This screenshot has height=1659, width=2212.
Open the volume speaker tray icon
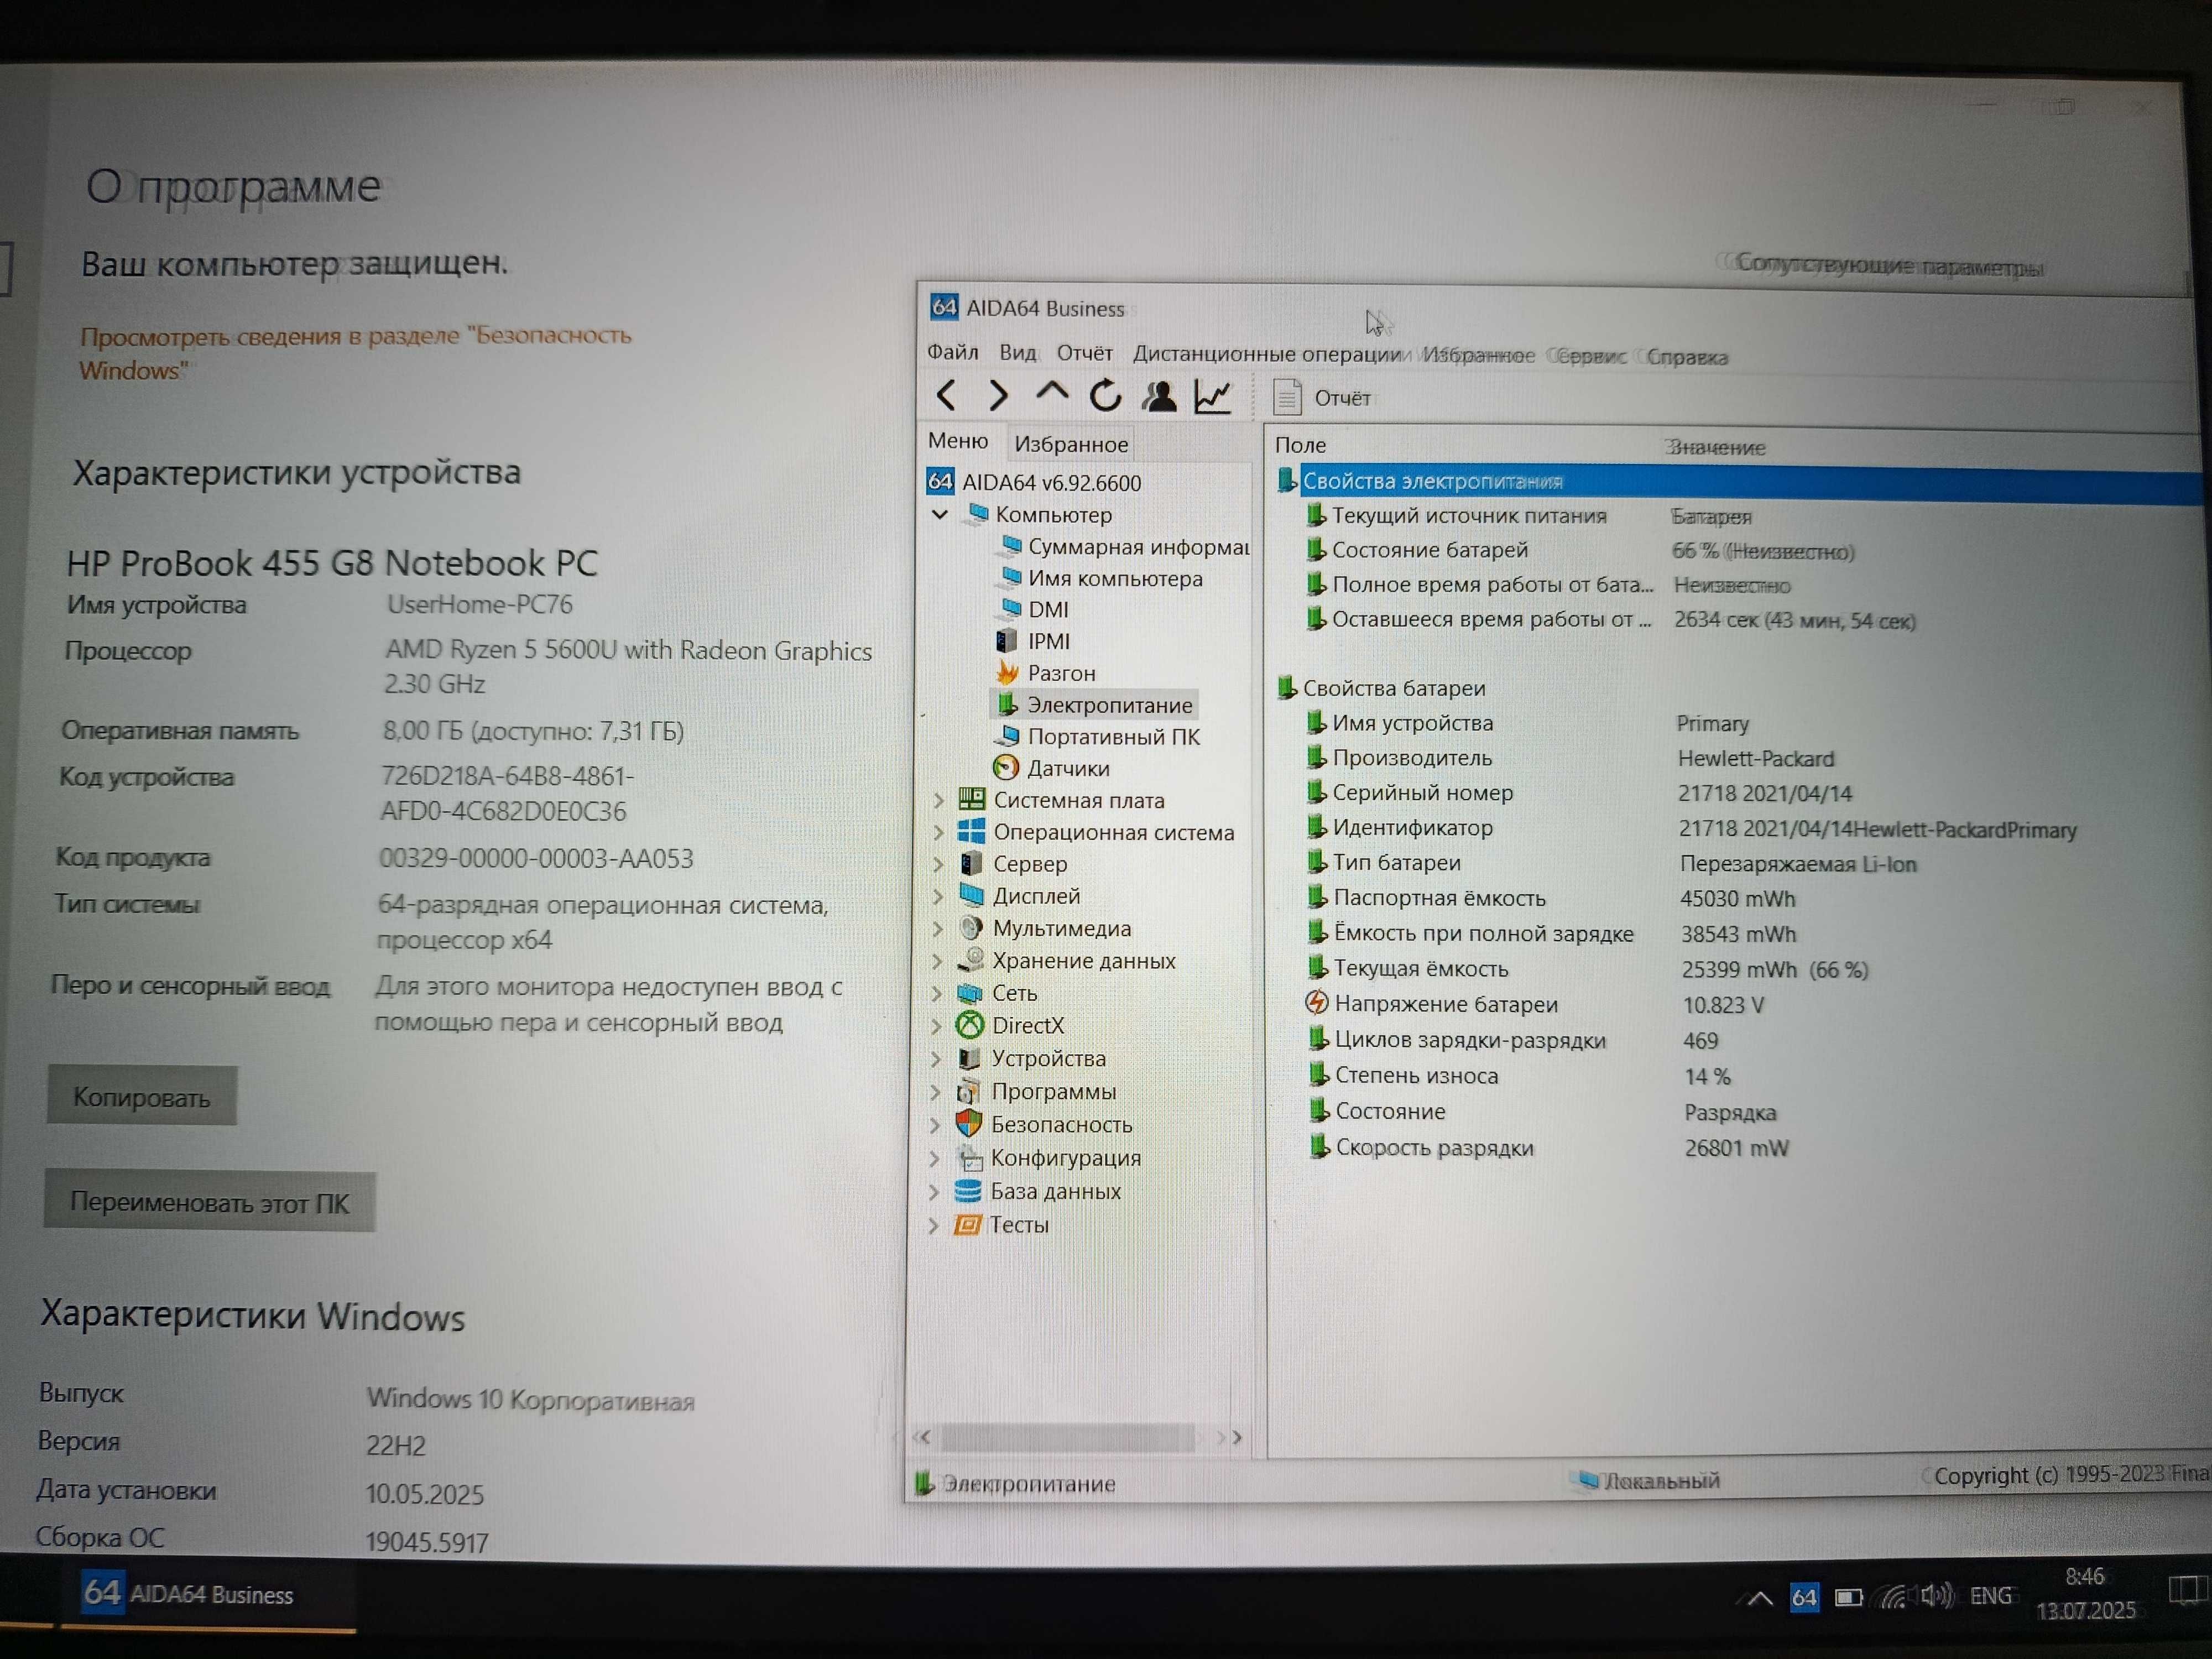click(x=1936, y=1596)
